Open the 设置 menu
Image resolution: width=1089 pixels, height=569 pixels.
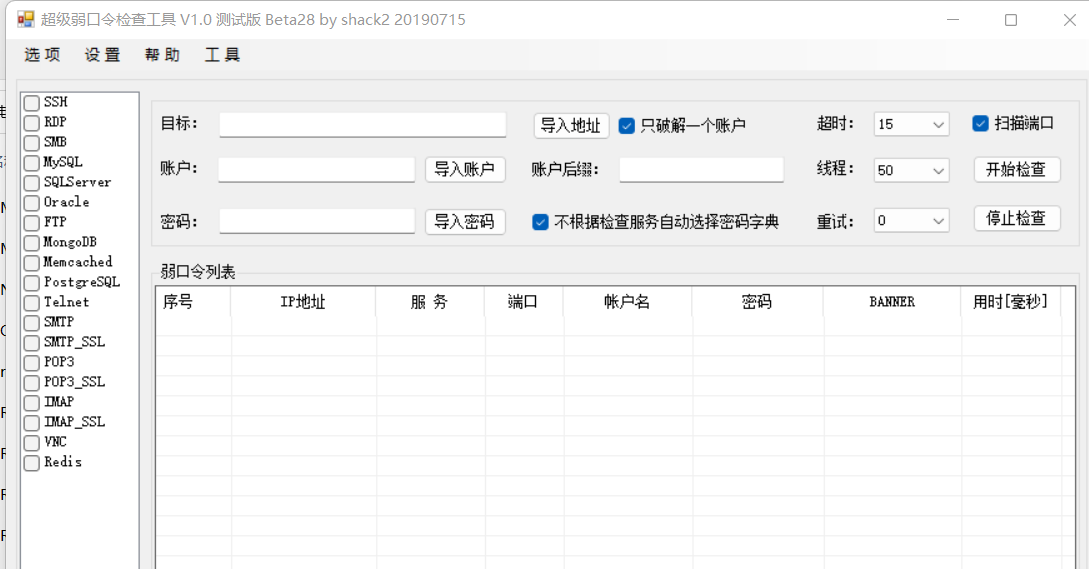coord(102,55)
